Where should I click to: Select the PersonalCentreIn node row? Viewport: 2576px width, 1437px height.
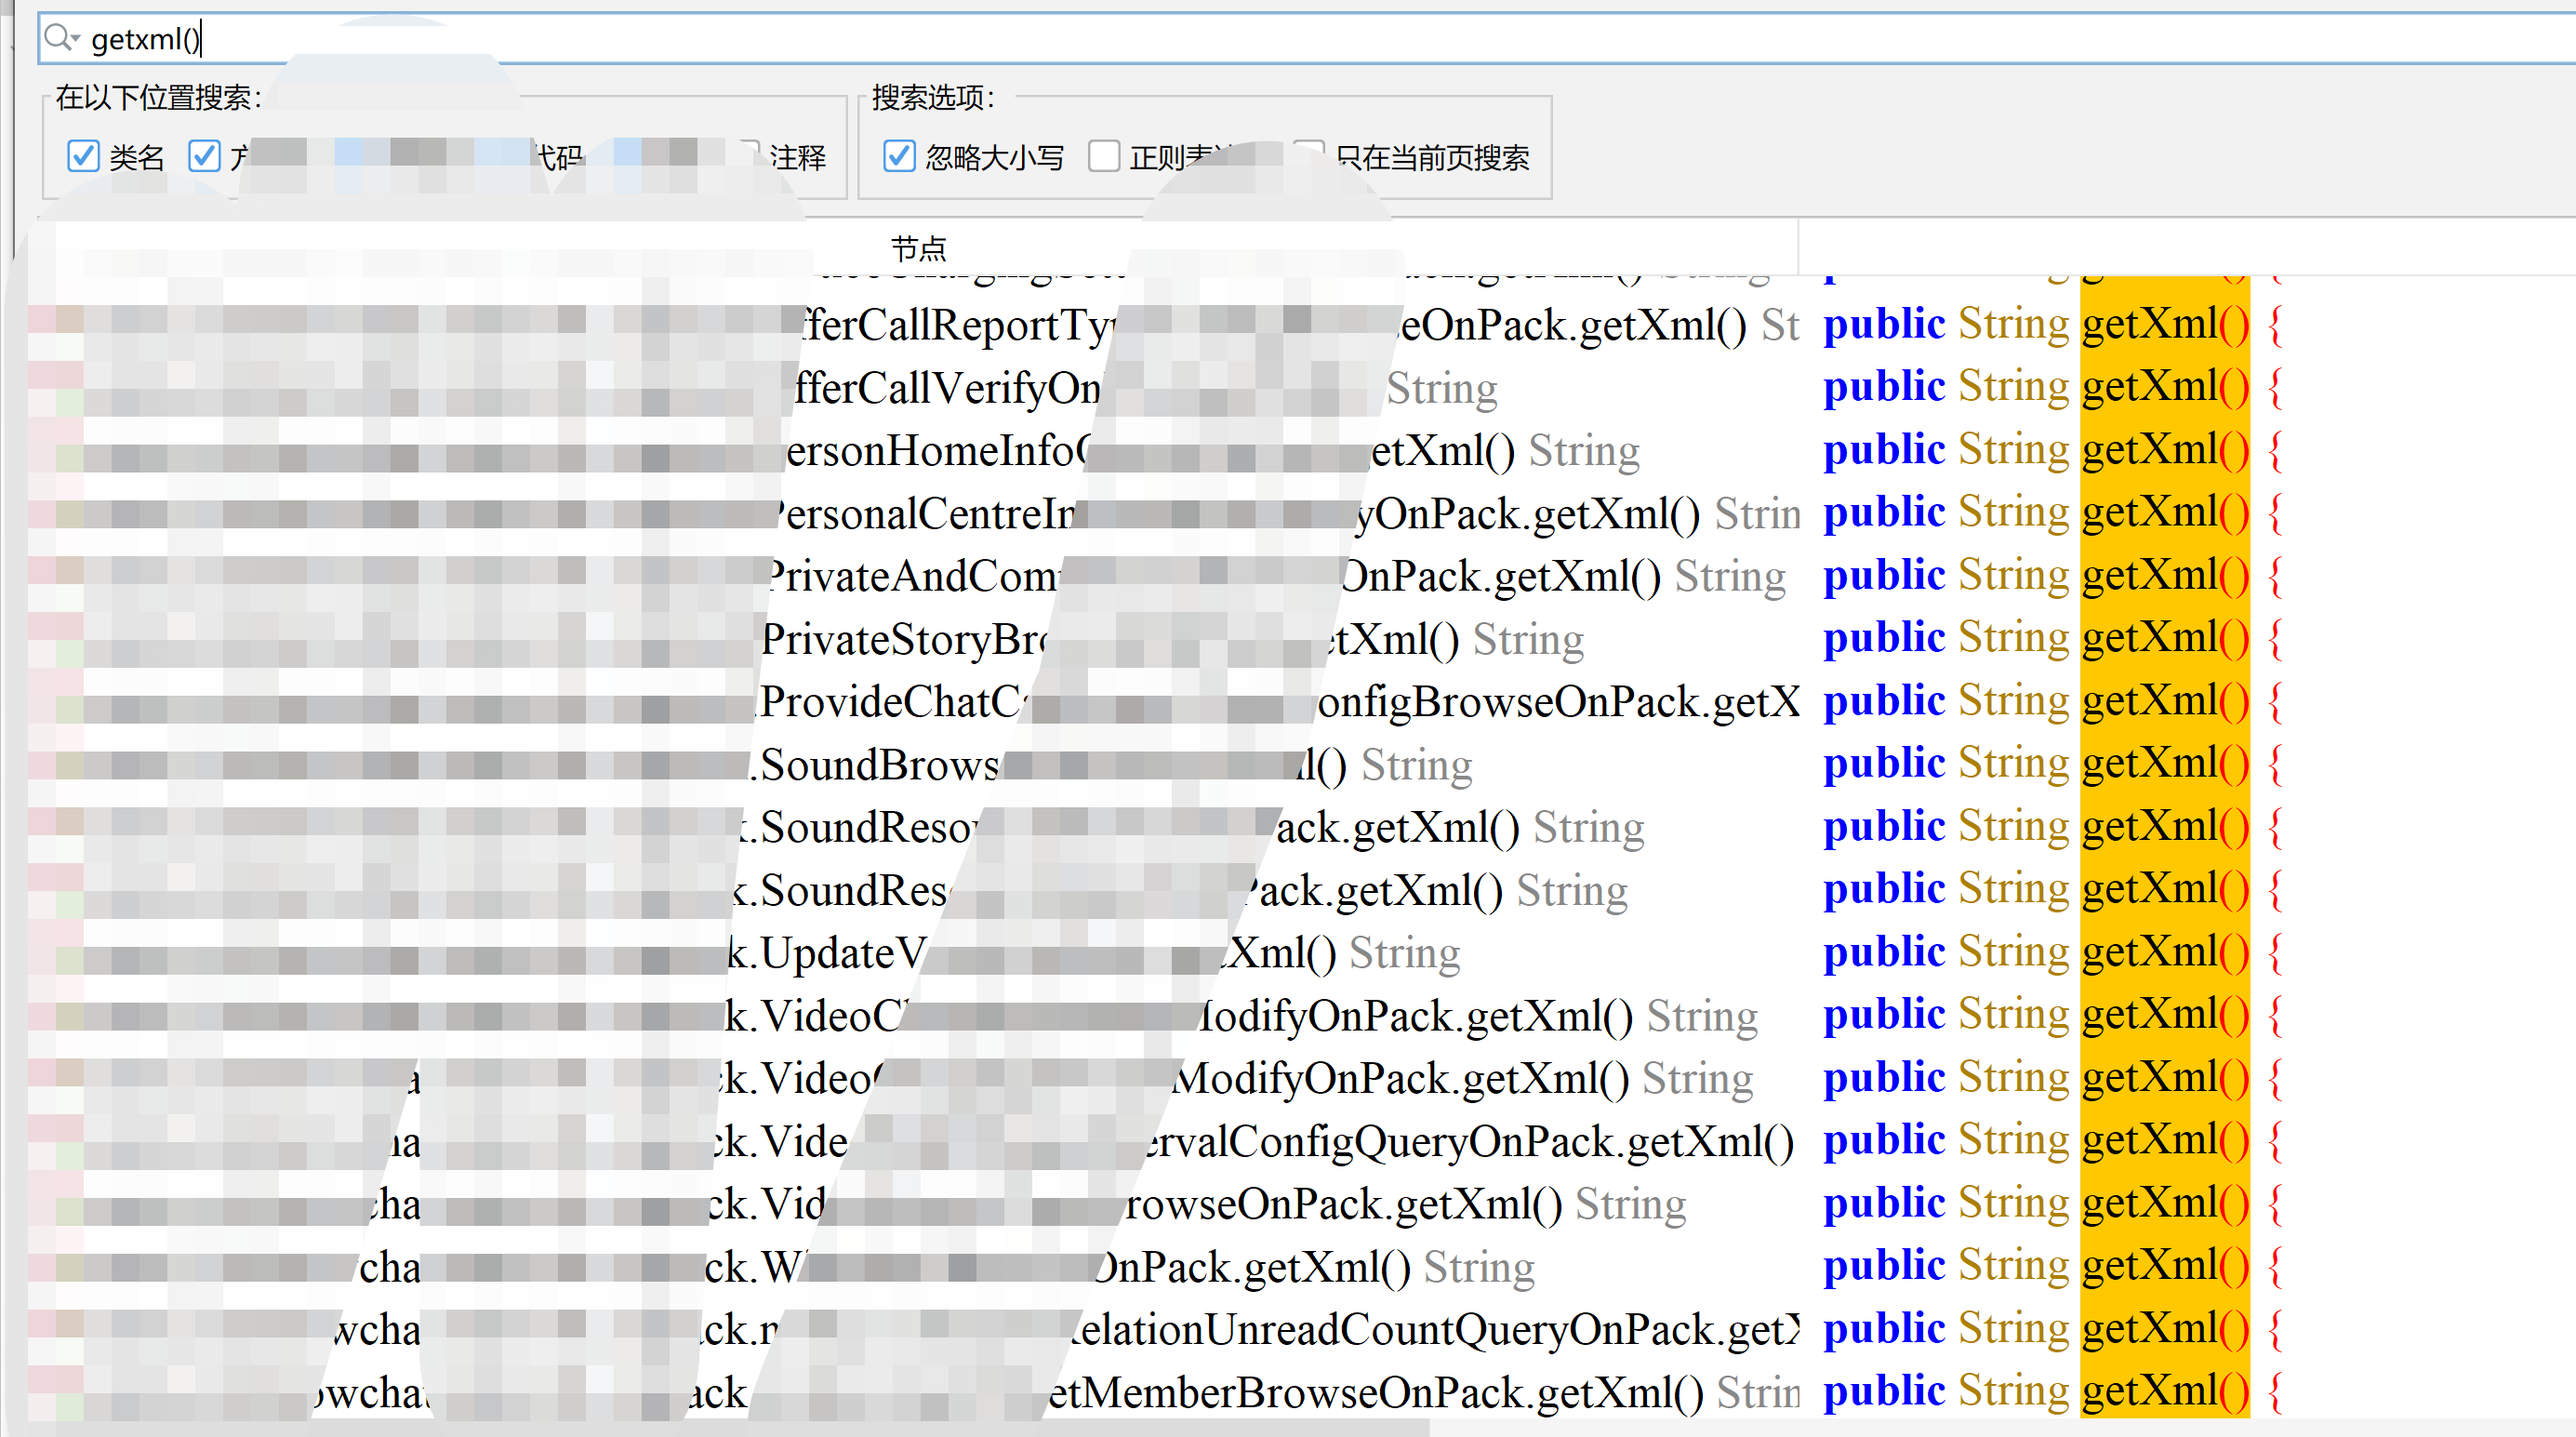pos(915,514)
